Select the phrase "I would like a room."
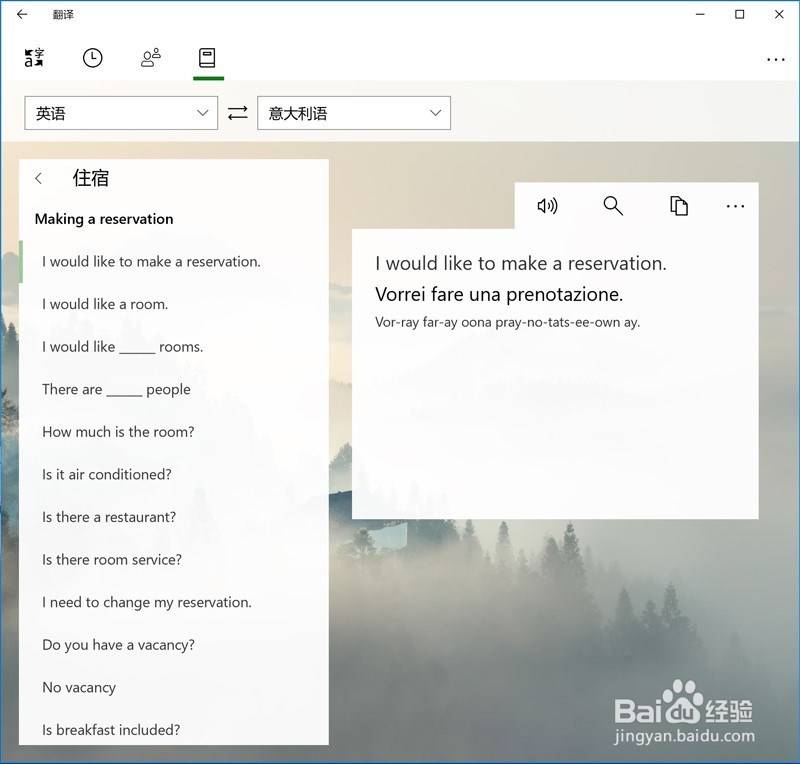800x764 pixels. pos(104,304)
